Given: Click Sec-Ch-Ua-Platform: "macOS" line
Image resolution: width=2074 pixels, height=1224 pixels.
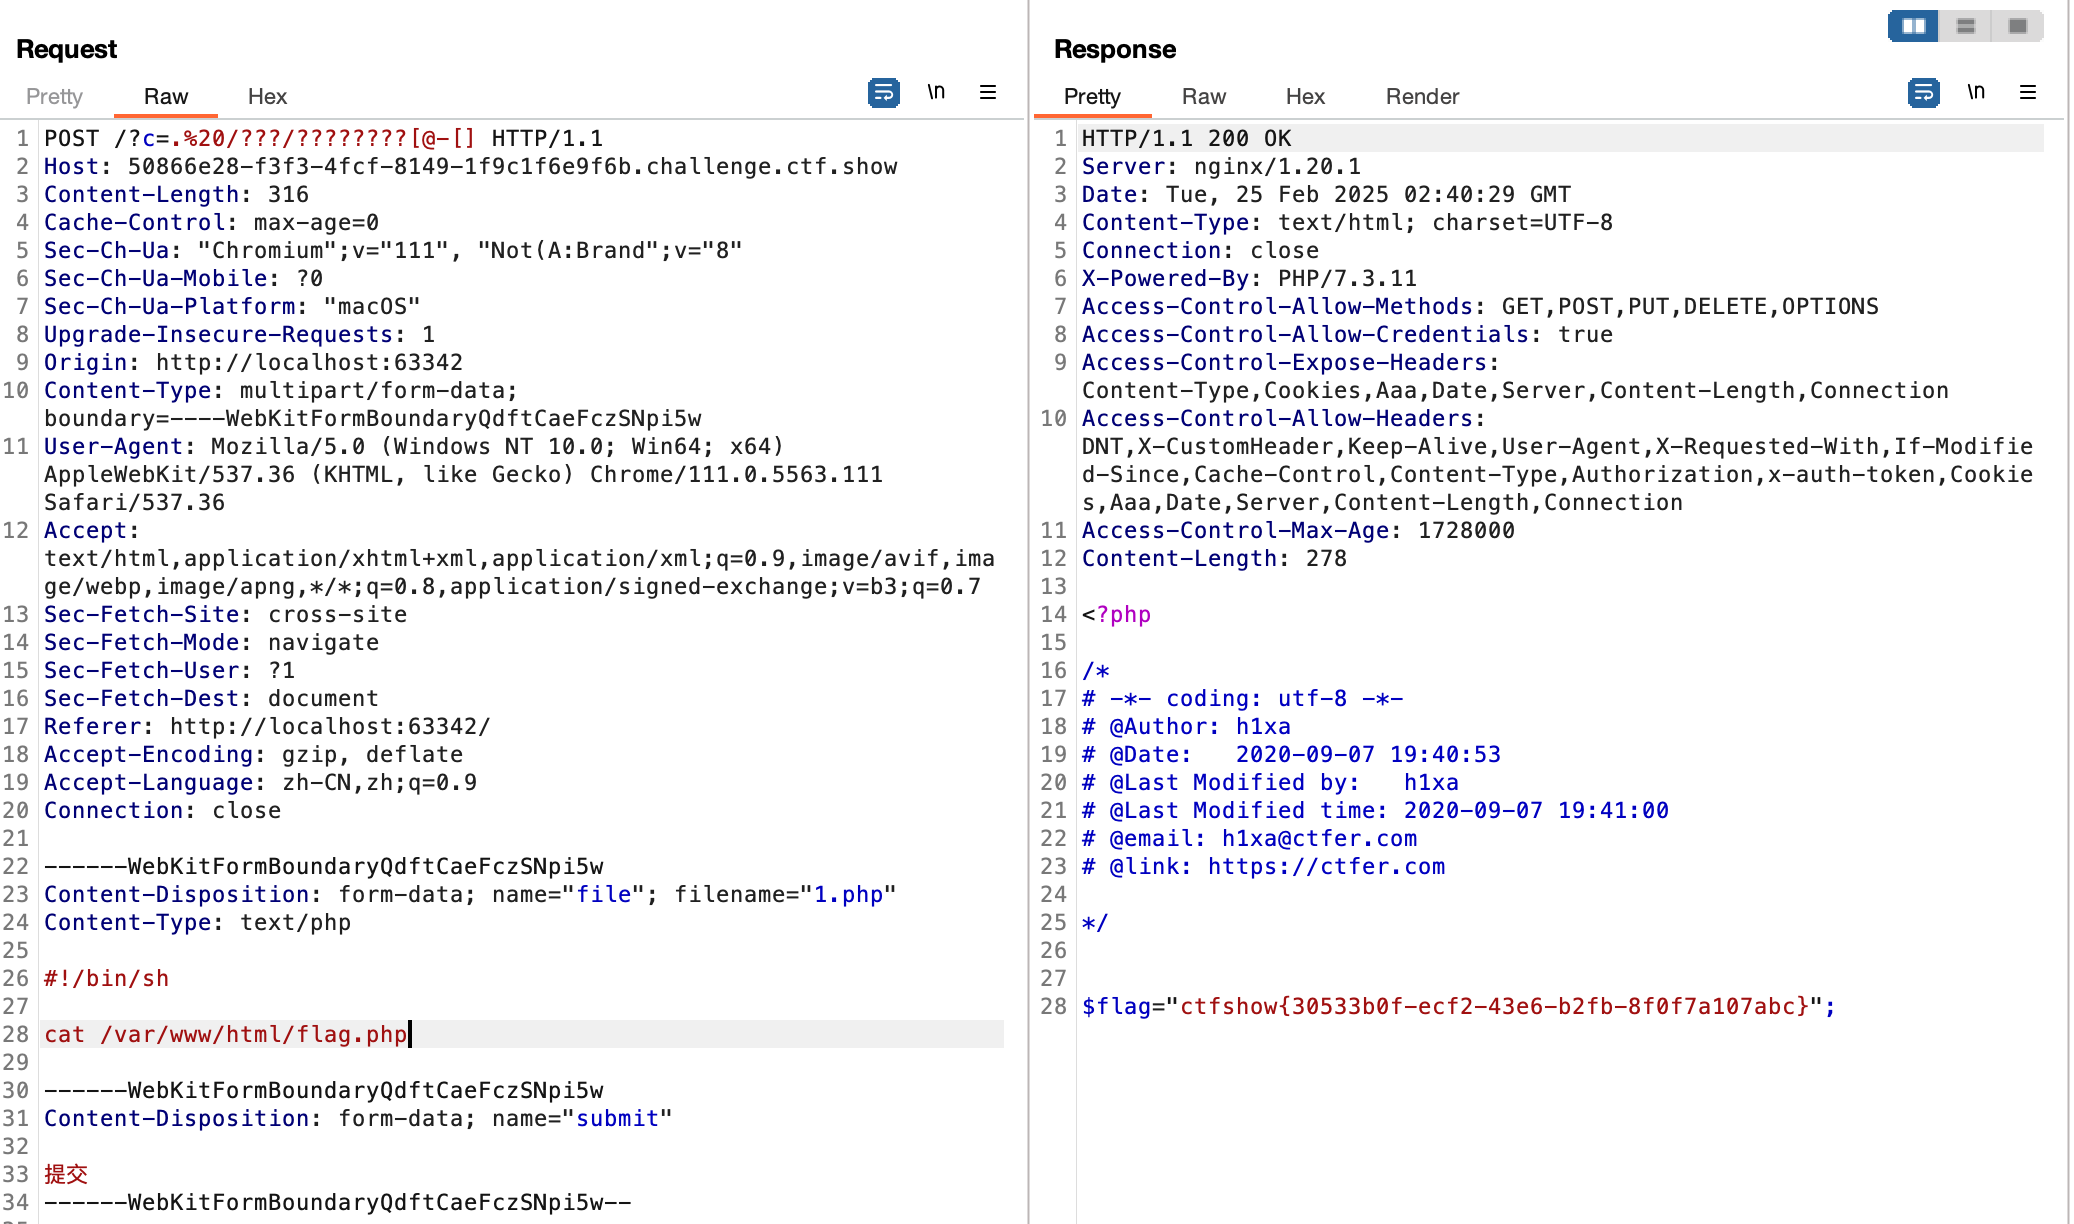Looking at the screenshot, I should pyautogui.click(x=232, y=306).
